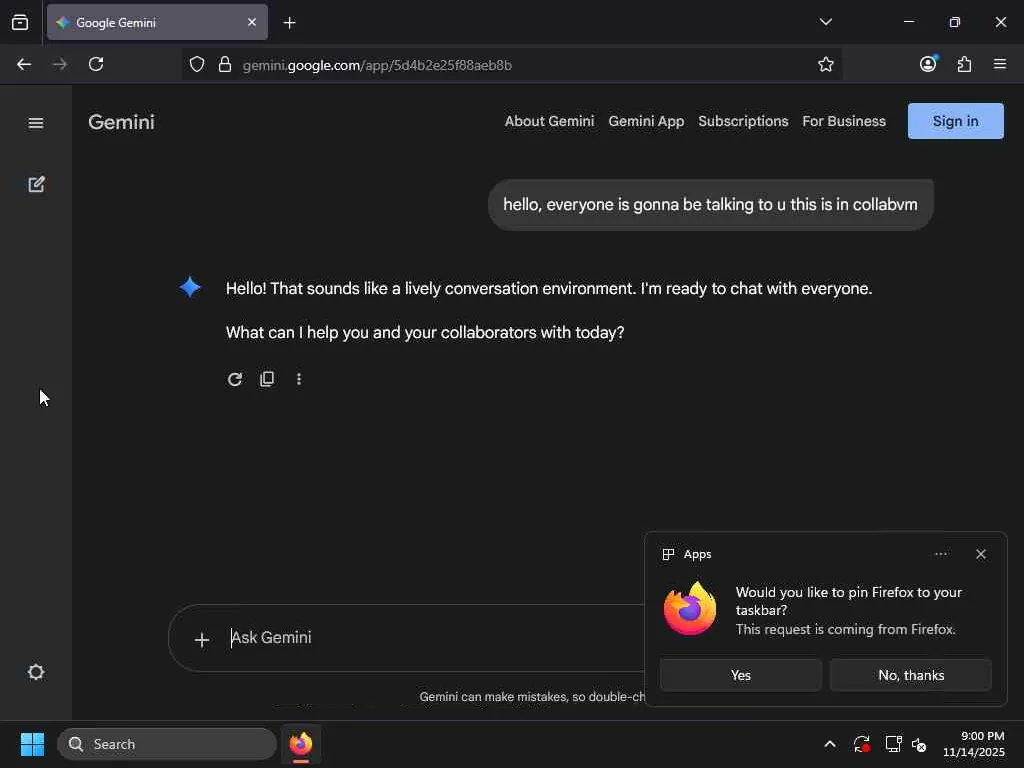Click the Gemini sparkle icon by response
Screen dimensions: 1024x768
point(190,287)
